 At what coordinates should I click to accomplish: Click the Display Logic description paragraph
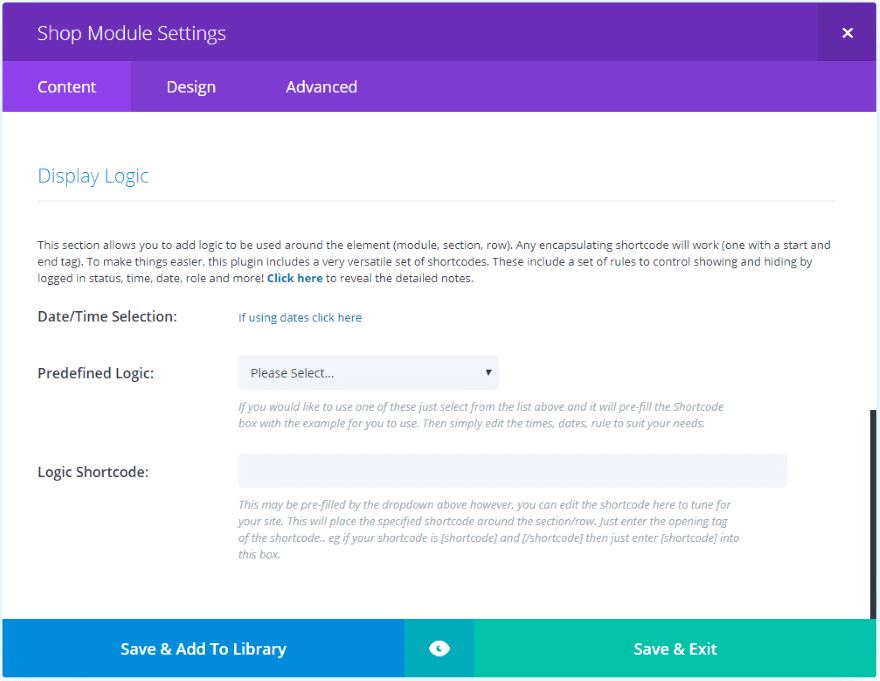434,261
